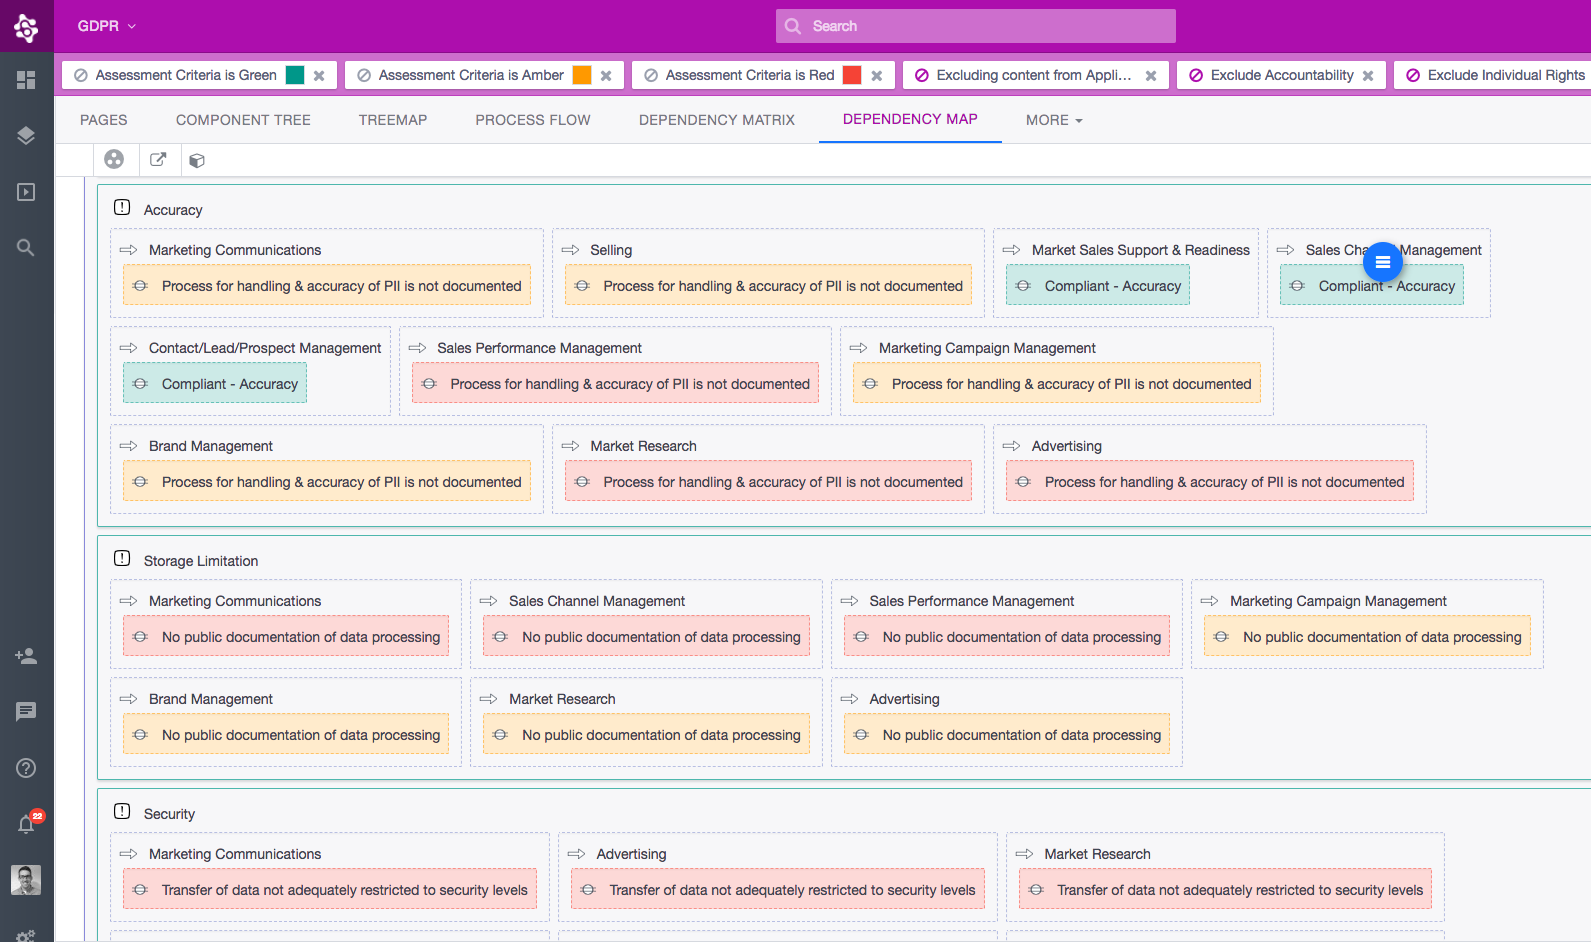Toggle the Excluding content filter circle icon

[922, 75]
